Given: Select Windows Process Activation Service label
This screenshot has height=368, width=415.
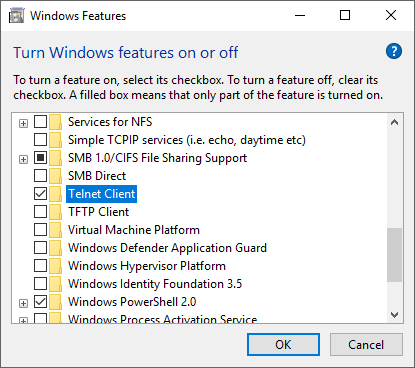Looking at the screenshot, I should point(163,319).
